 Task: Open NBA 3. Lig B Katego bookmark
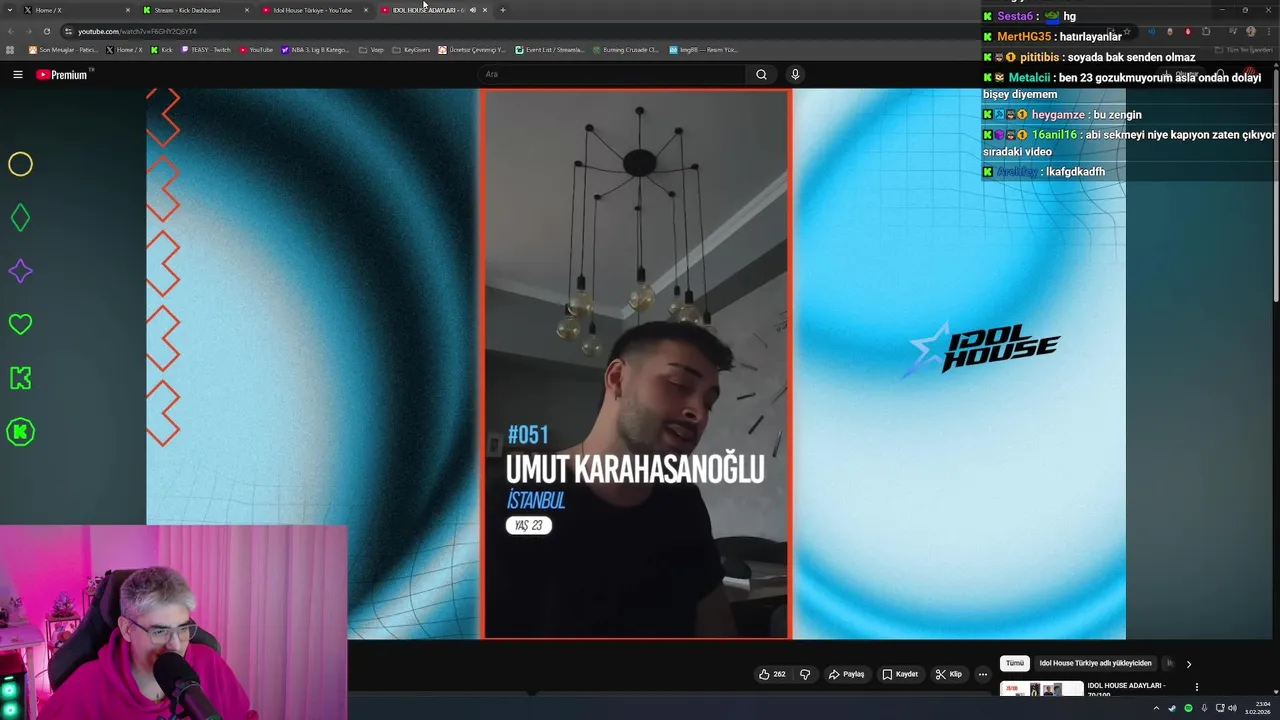[315, 50]
